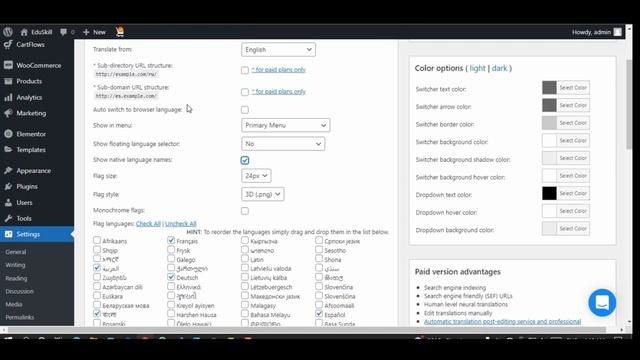This screenshot has width=640, height=360.
Task: Open the EduSkill site home icon
Action: tap(24, 32)
